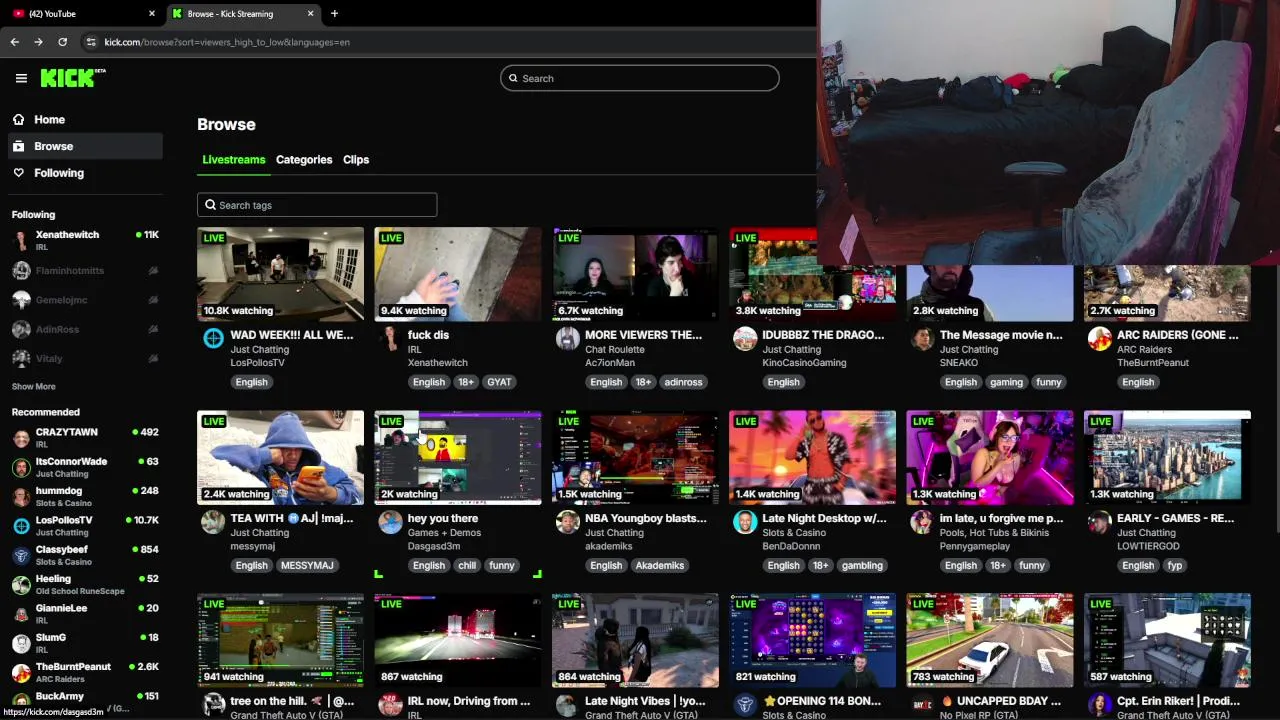Screen dimensions: 1280x720
Task: Click the main Search field
Action: pyautogui.click(x=639, y=78)
